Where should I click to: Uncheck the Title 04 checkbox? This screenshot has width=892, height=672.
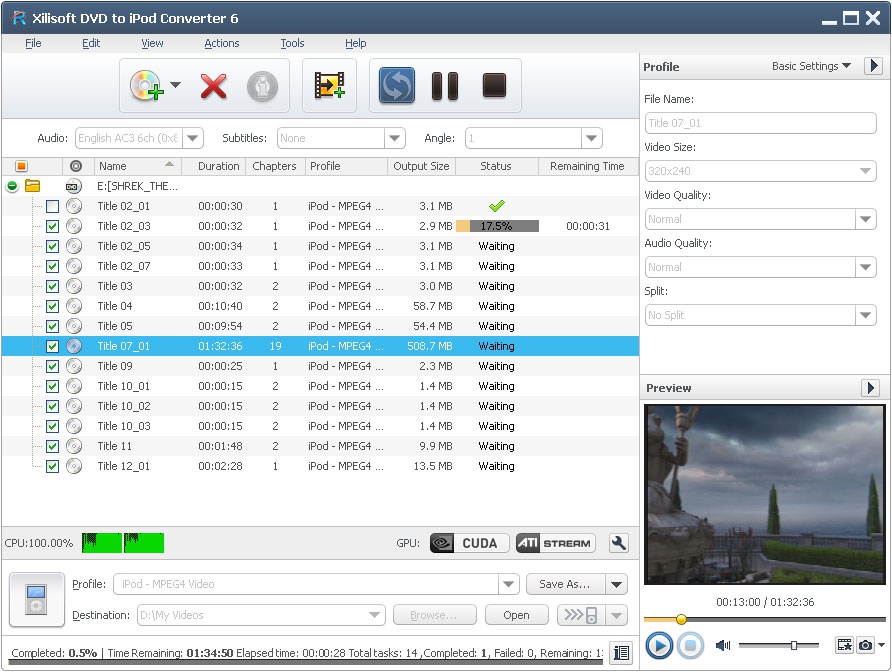(x=52, y=306)
